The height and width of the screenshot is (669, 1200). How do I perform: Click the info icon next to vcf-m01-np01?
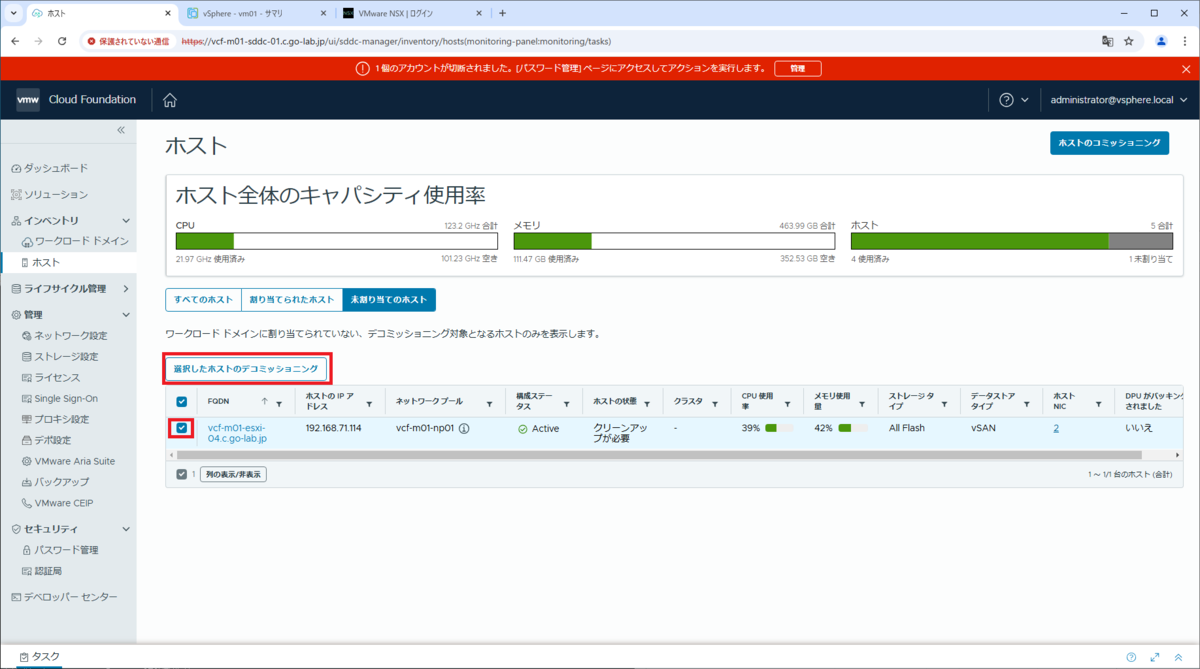465,428
